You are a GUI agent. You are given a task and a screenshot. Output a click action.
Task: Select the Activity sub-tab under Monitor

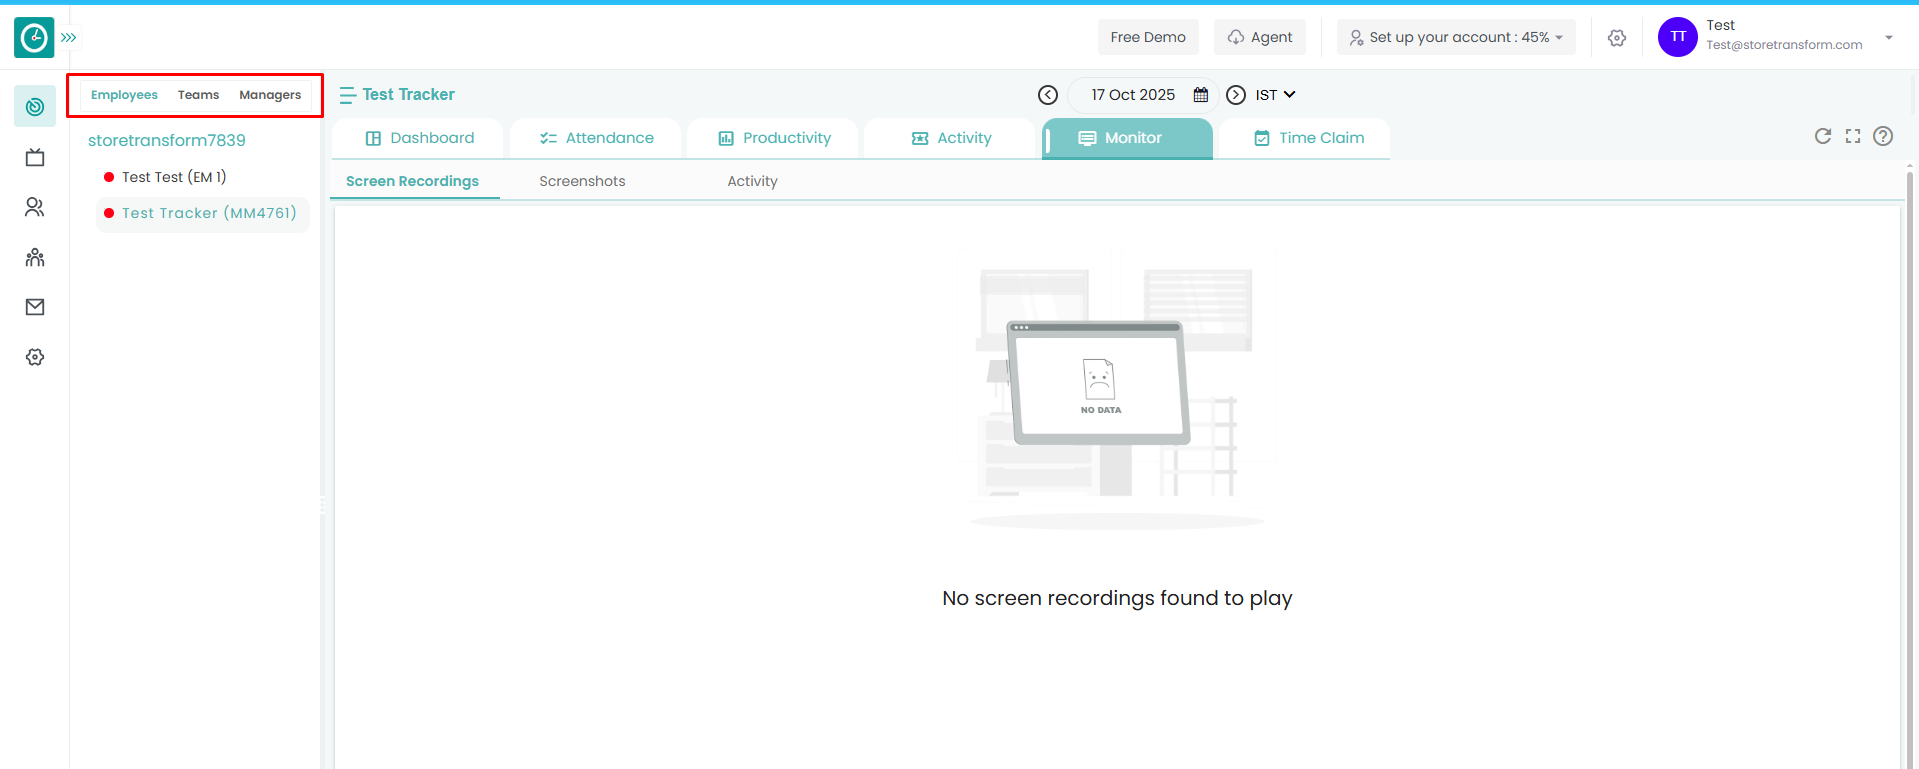[x=752, y=181]
